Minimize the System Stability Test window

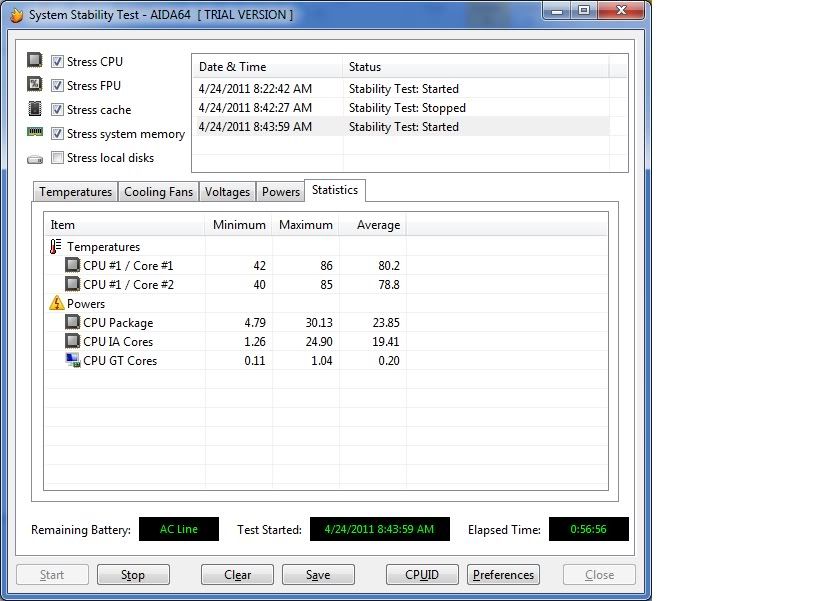557,10
